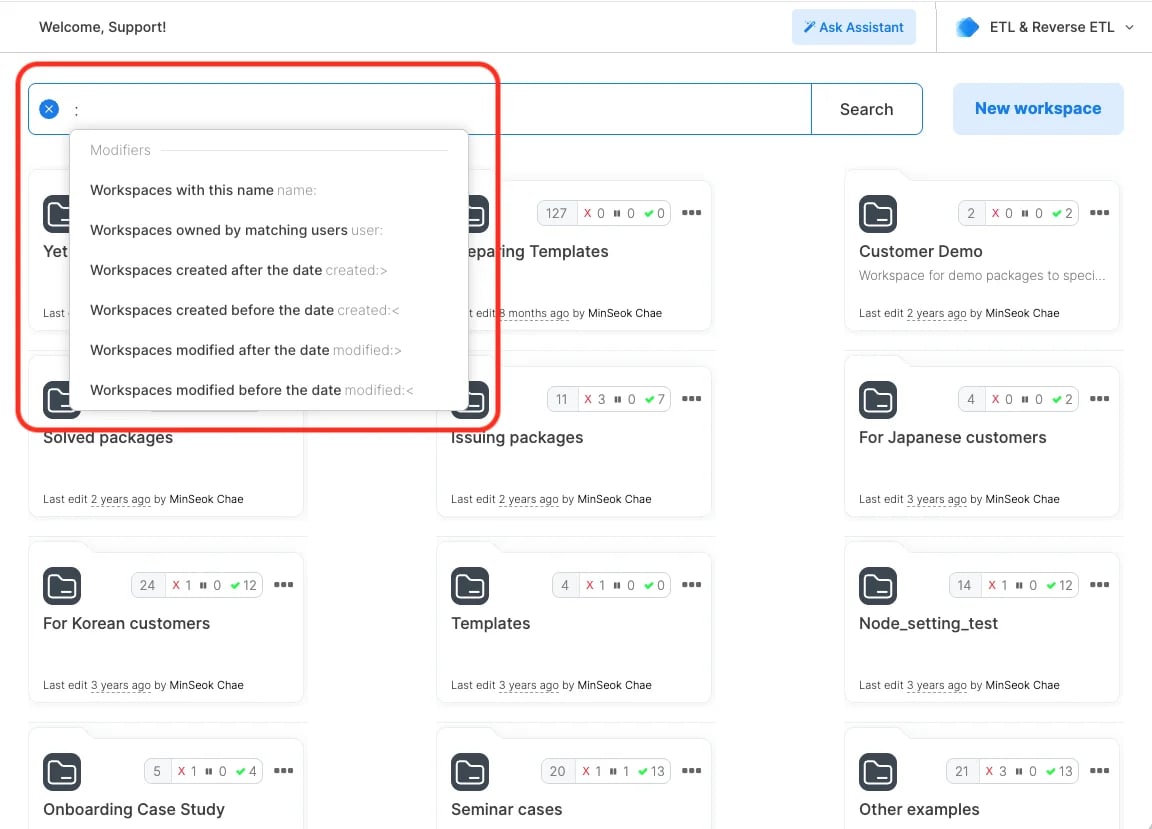Screen dimensions: 1152x829
Task: Choose 'Workspaces modified after the date' modifier
Action: click(269, 351)
